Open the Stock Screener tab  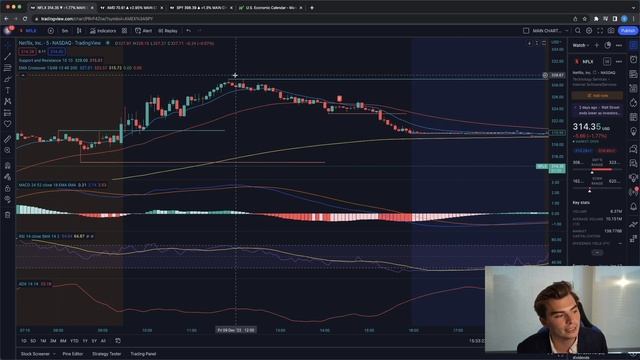tap(35, 354)
